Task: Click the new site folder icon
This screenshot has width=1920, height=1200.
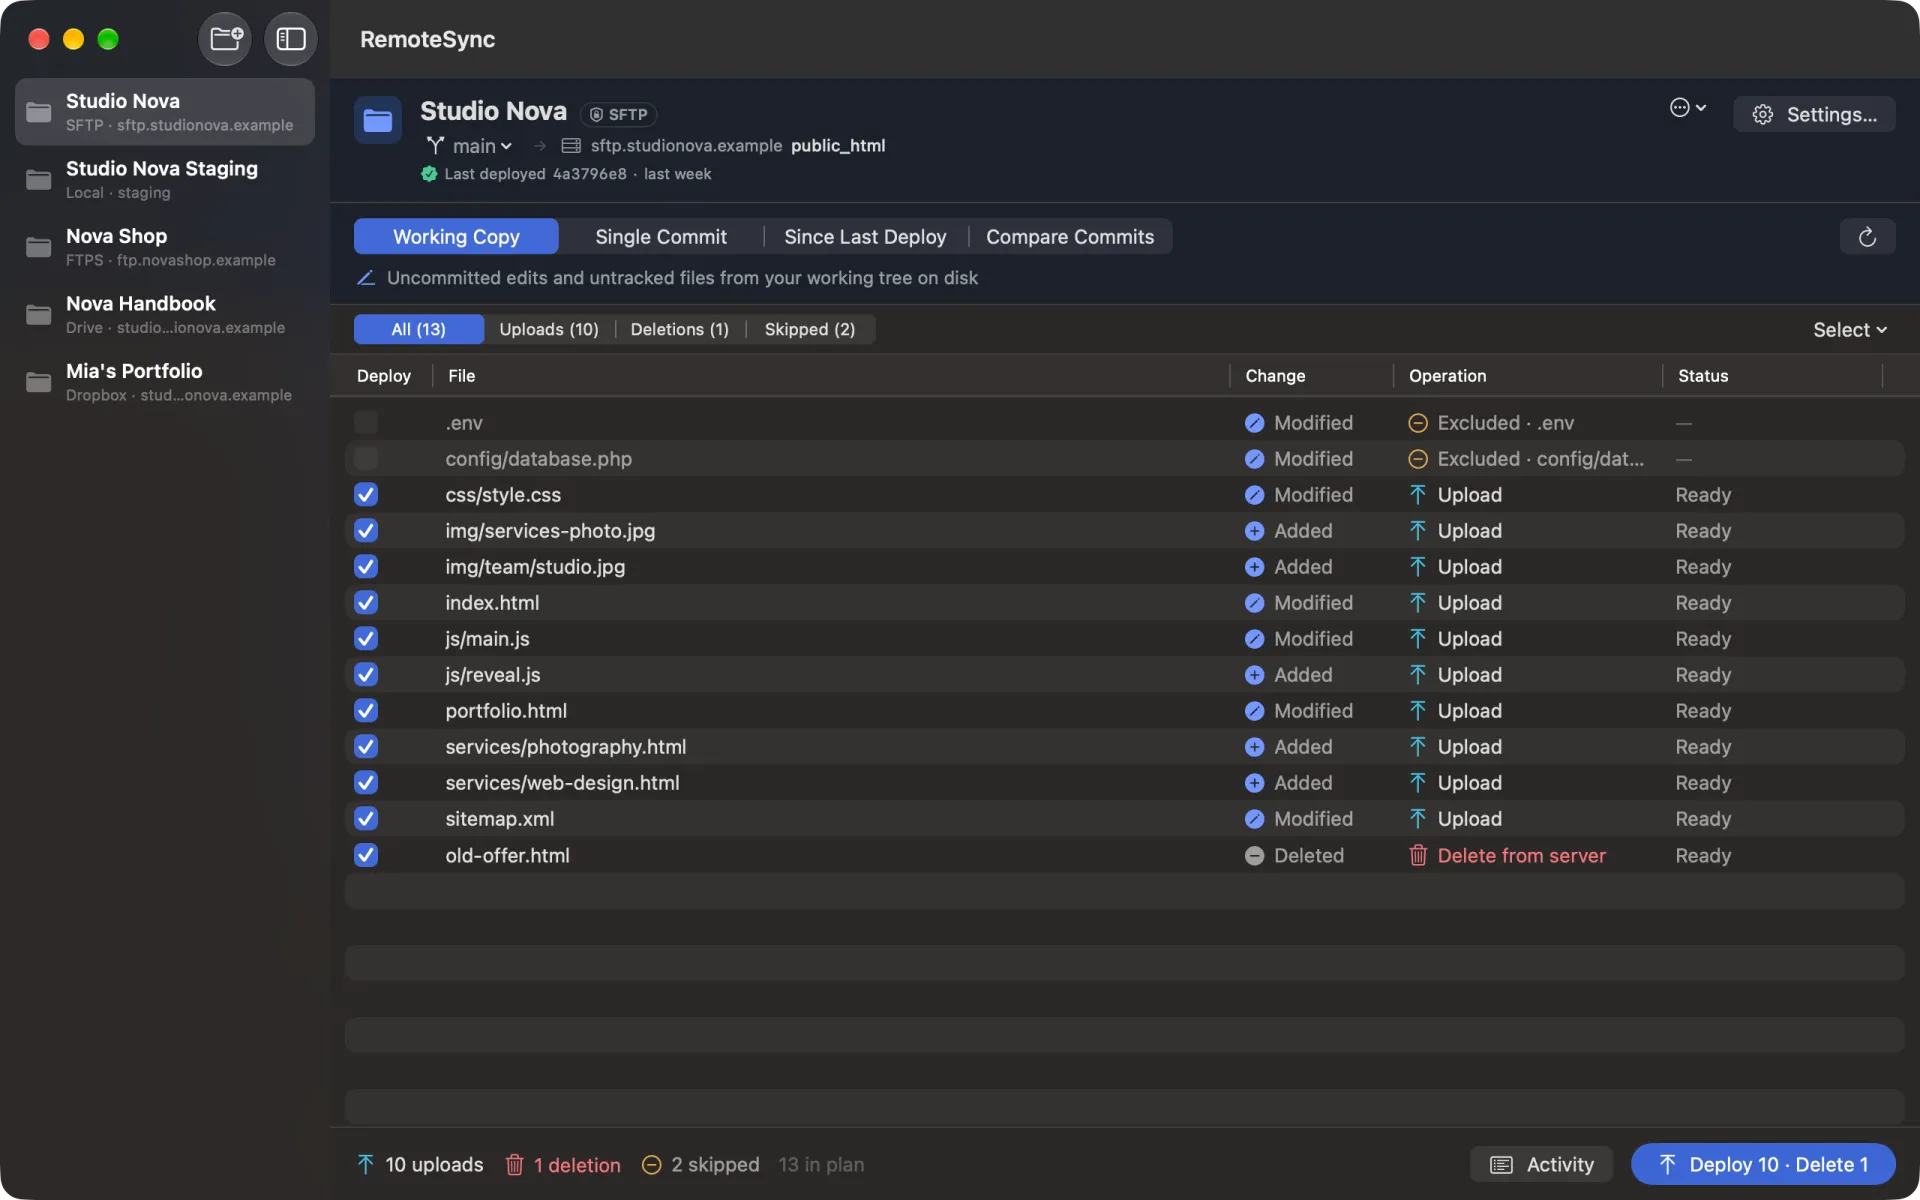Action: (x=225, y=39)
